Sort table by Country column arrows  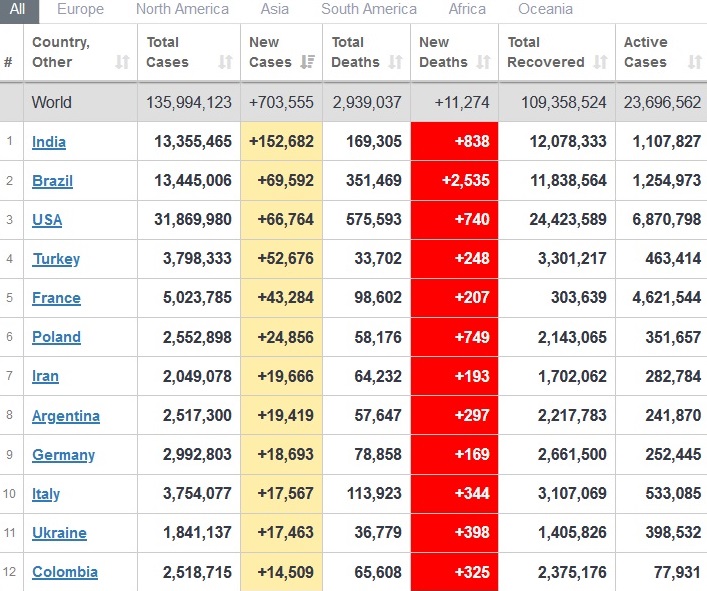[x=122, y=62]
